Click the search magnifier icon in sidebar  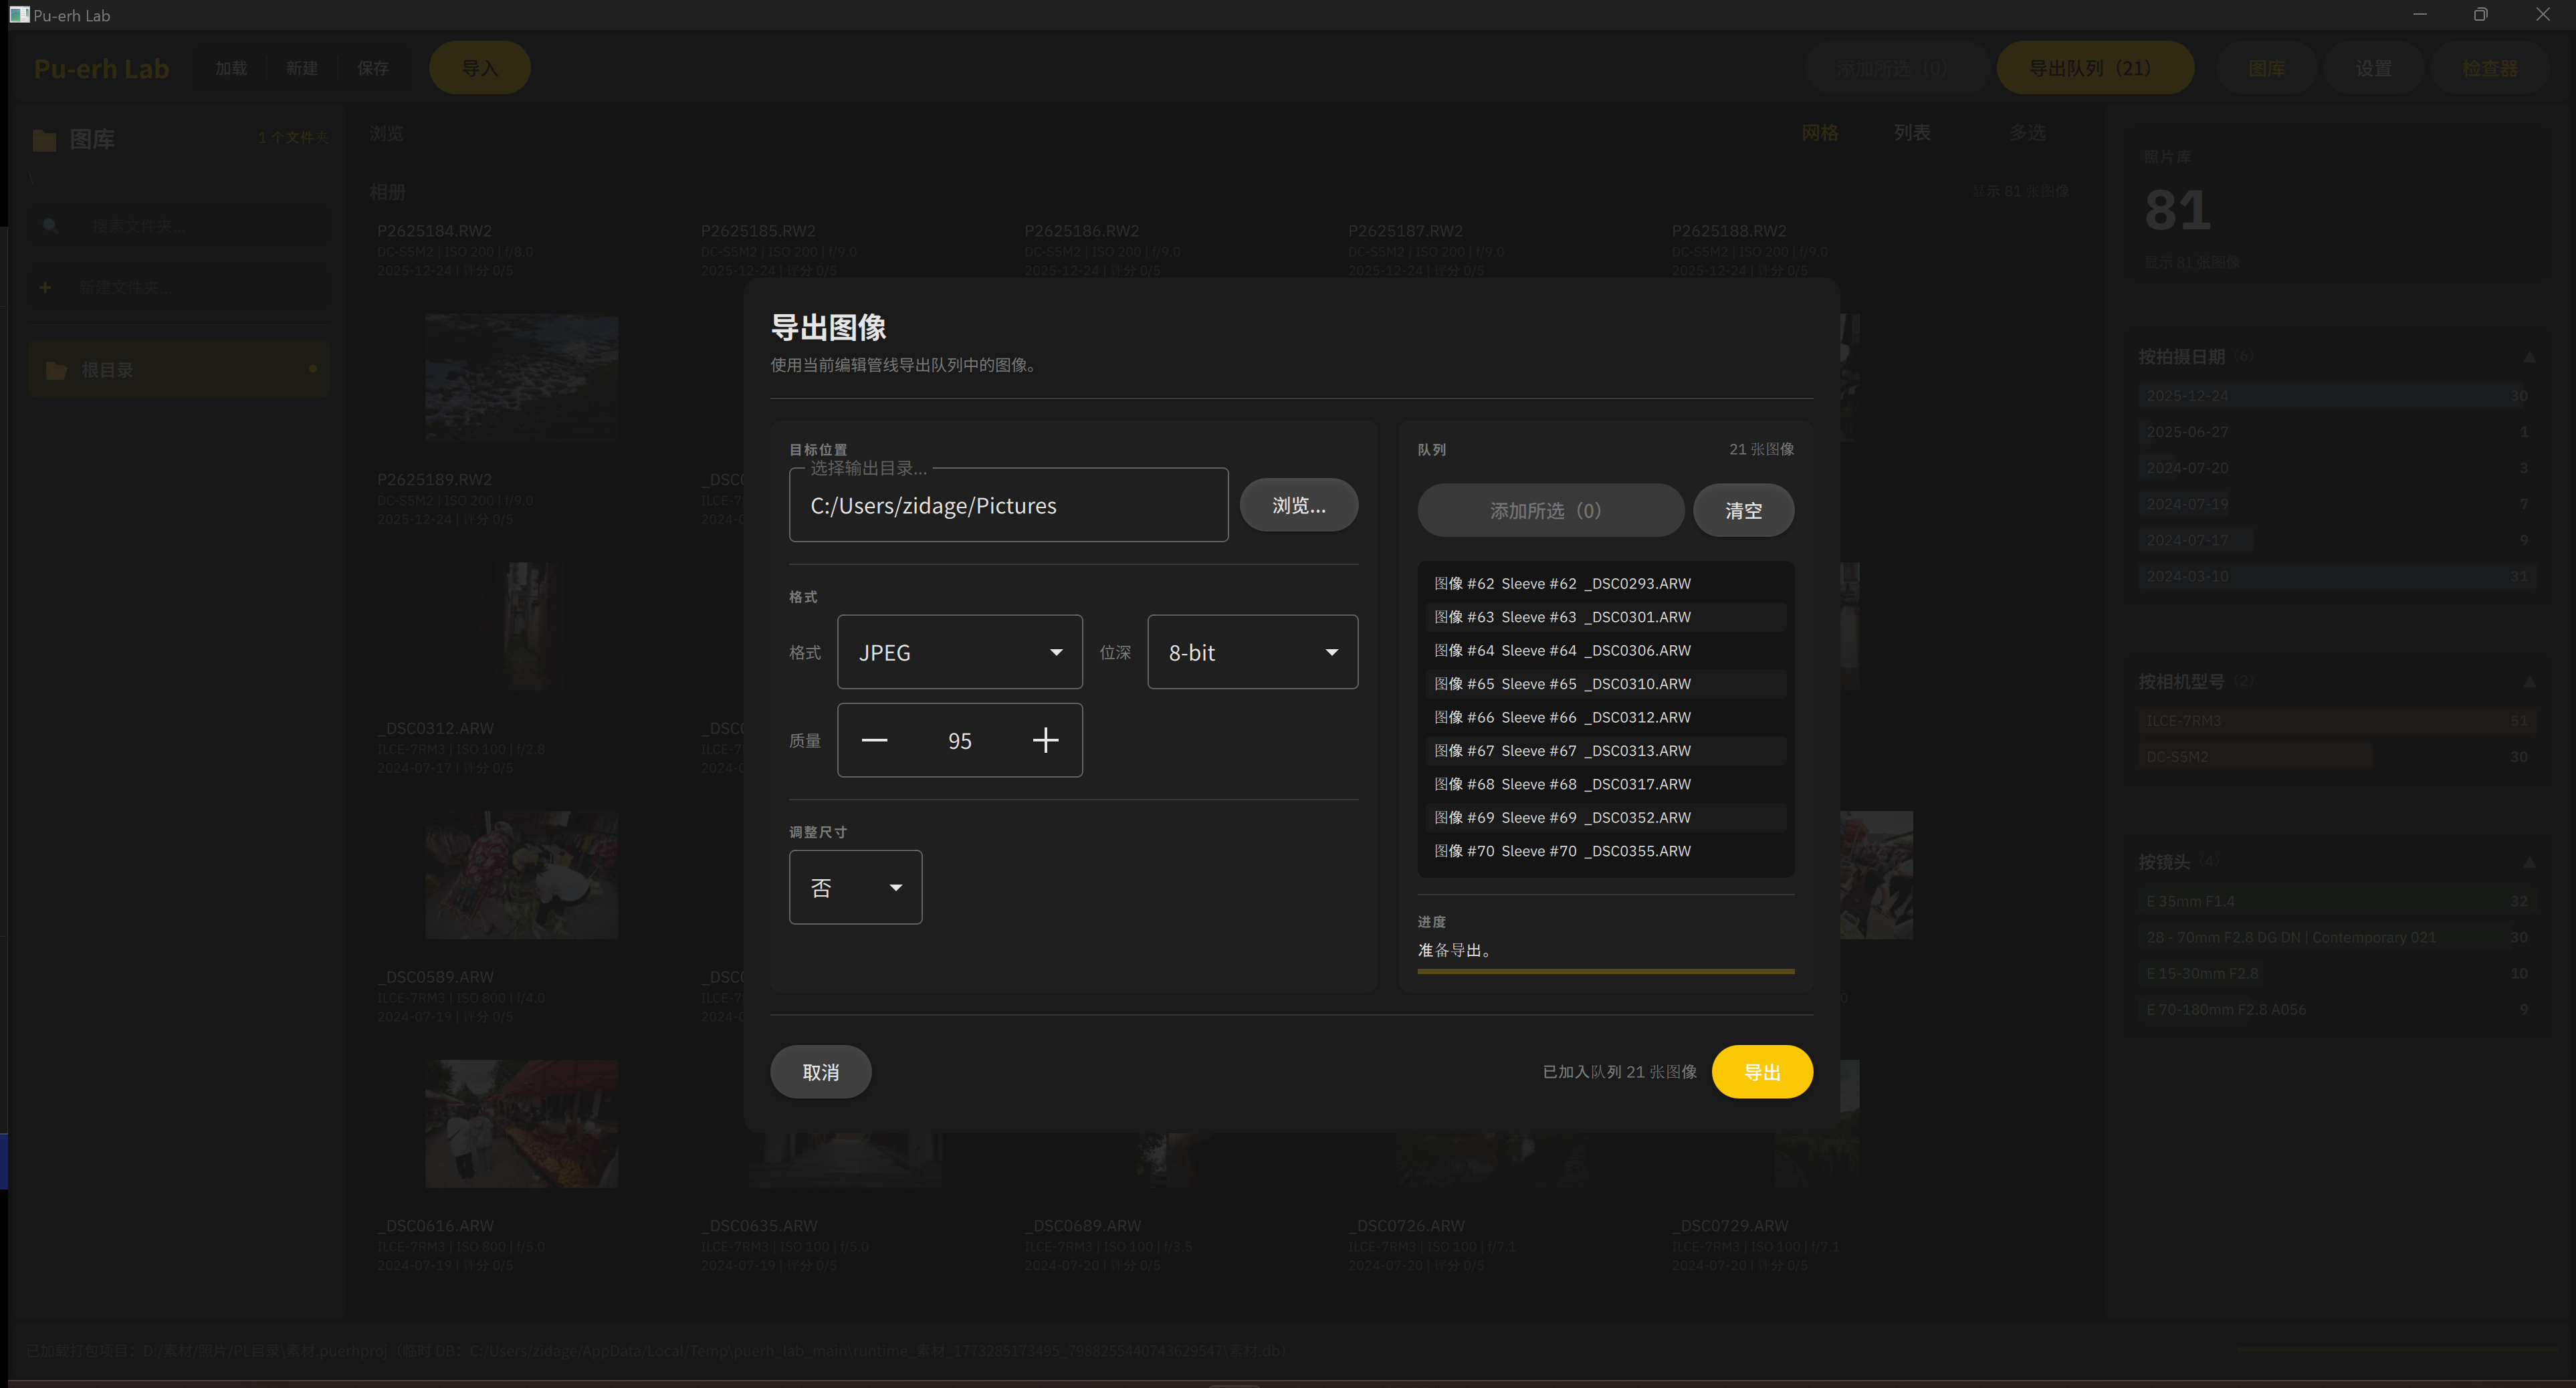(x=50, y=226)
